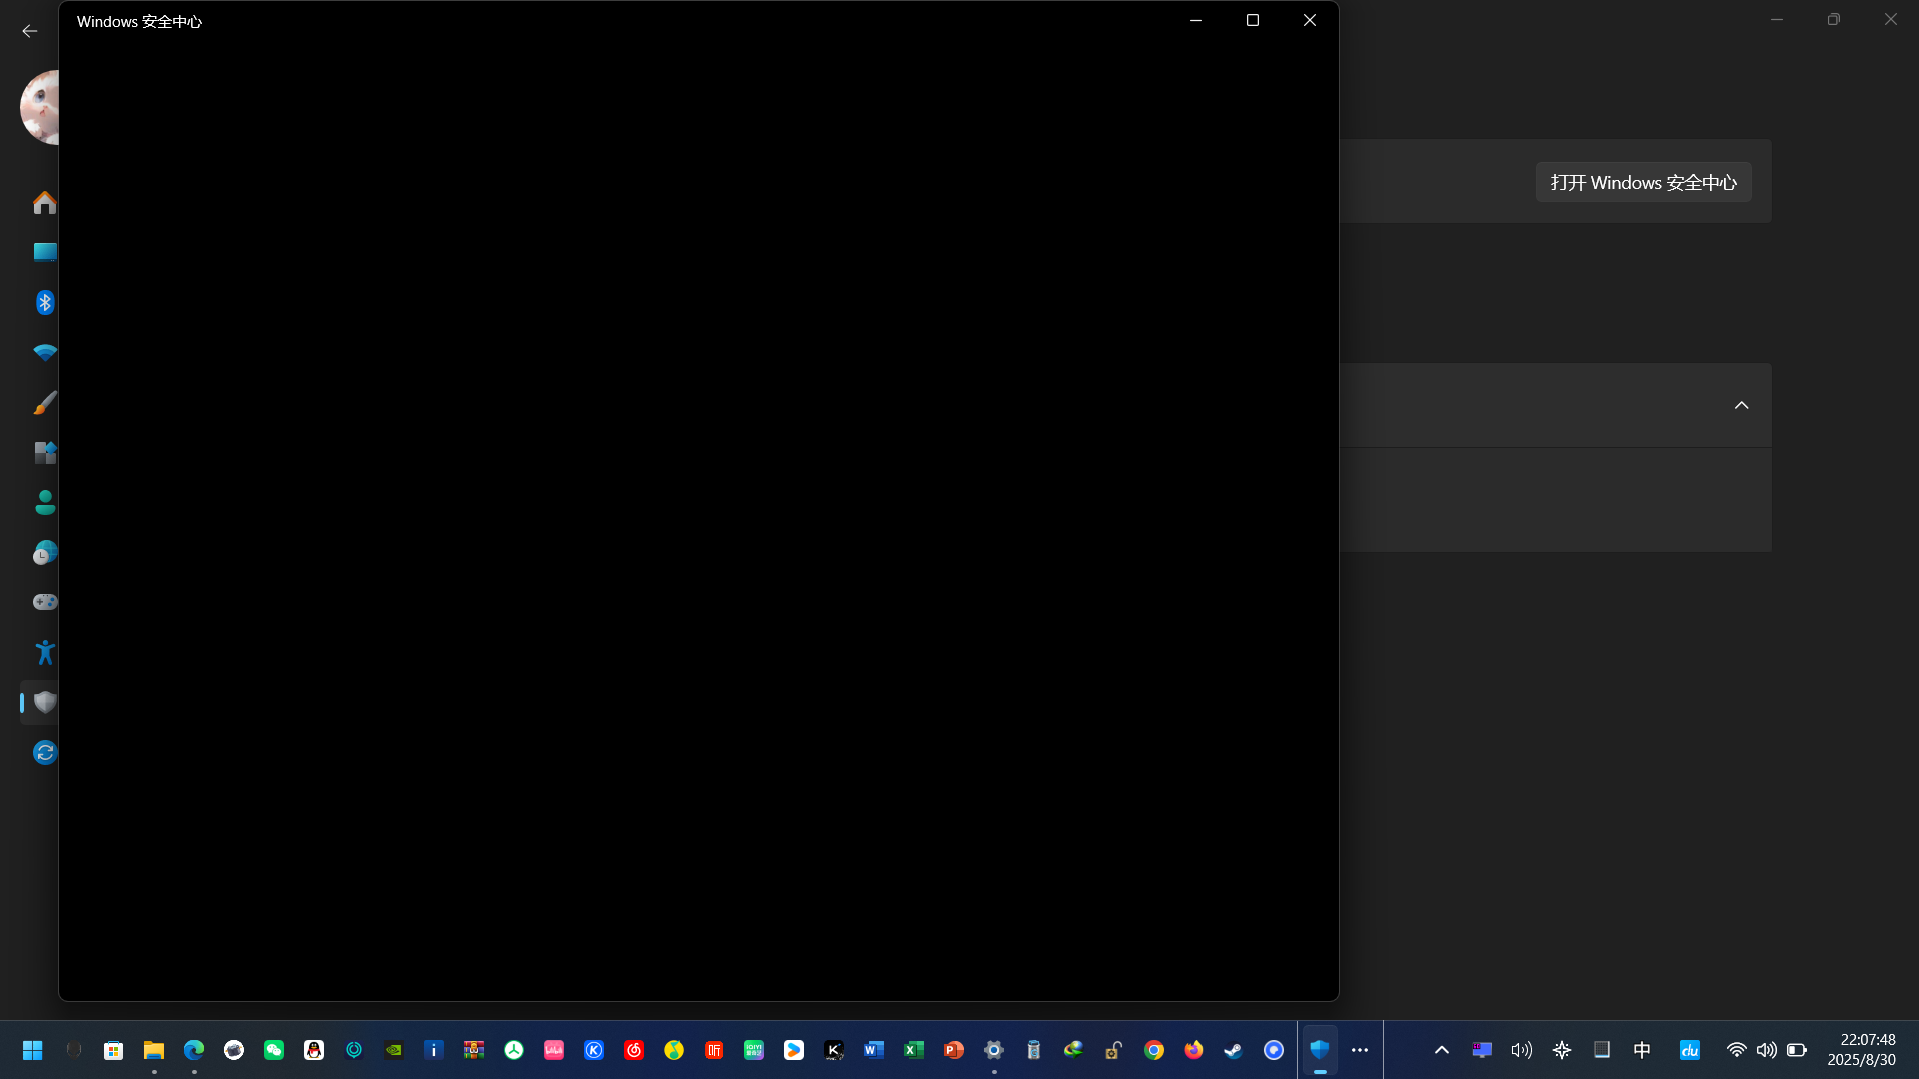Open the Baidu du tray icon
Screen dimensions: 1919x1079
pyautogui.click(x=1690, y=1050)
